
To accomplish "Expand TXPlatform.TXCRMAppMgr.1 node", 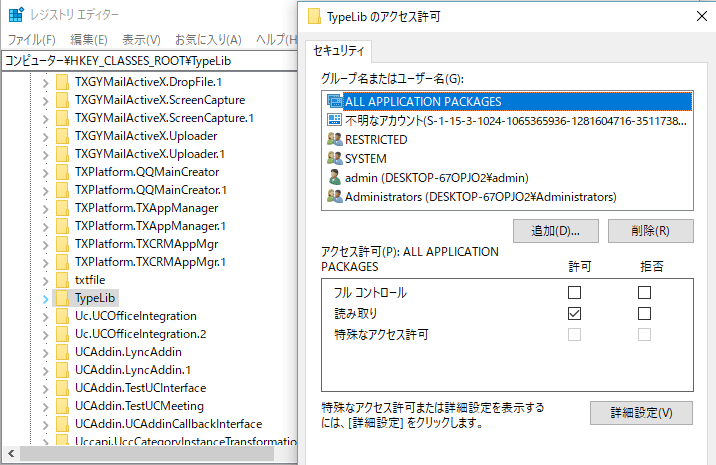I will tap(45, 263).
